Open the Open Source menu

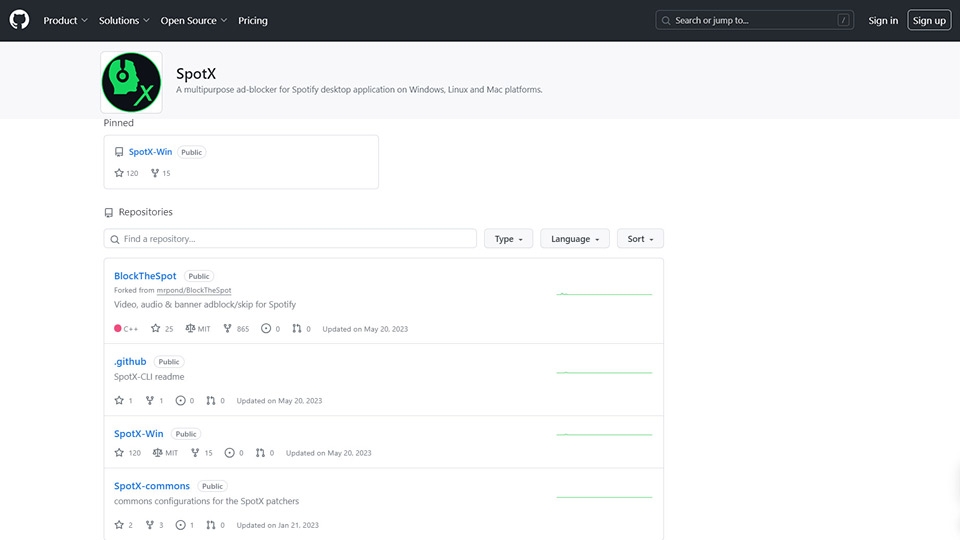point(194,20)
